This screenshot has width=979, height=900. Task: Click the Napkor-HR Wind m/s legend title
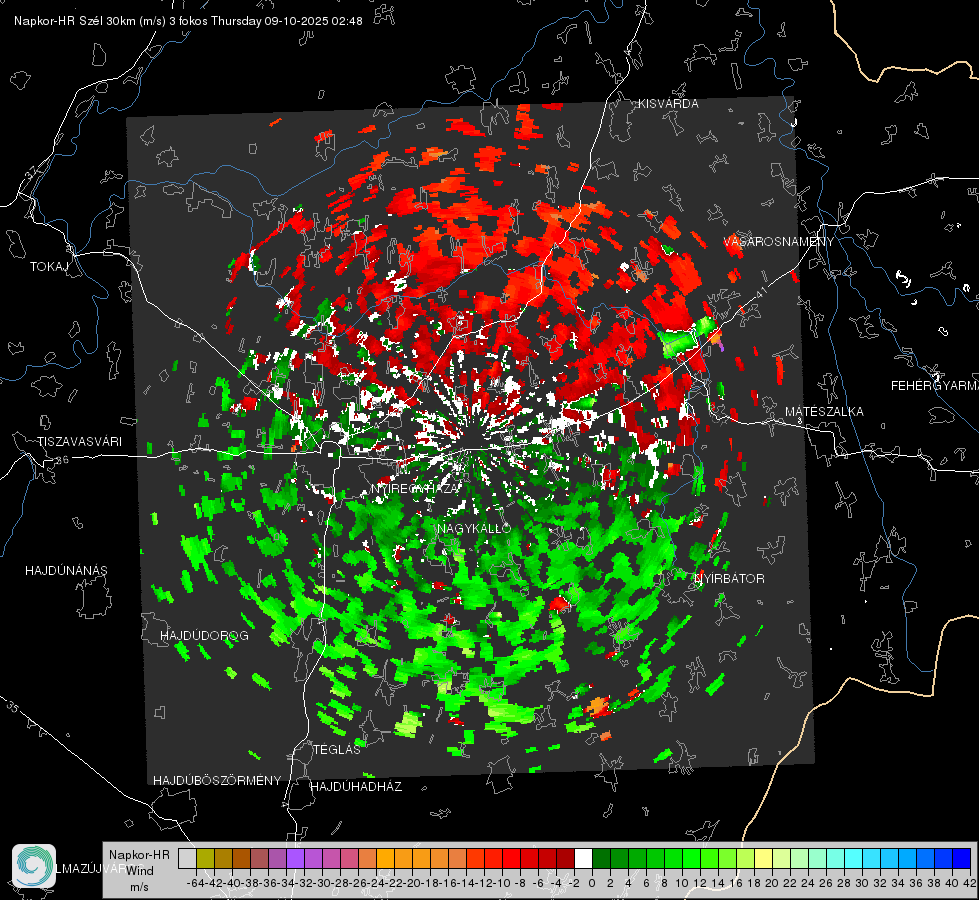point(139,871)
